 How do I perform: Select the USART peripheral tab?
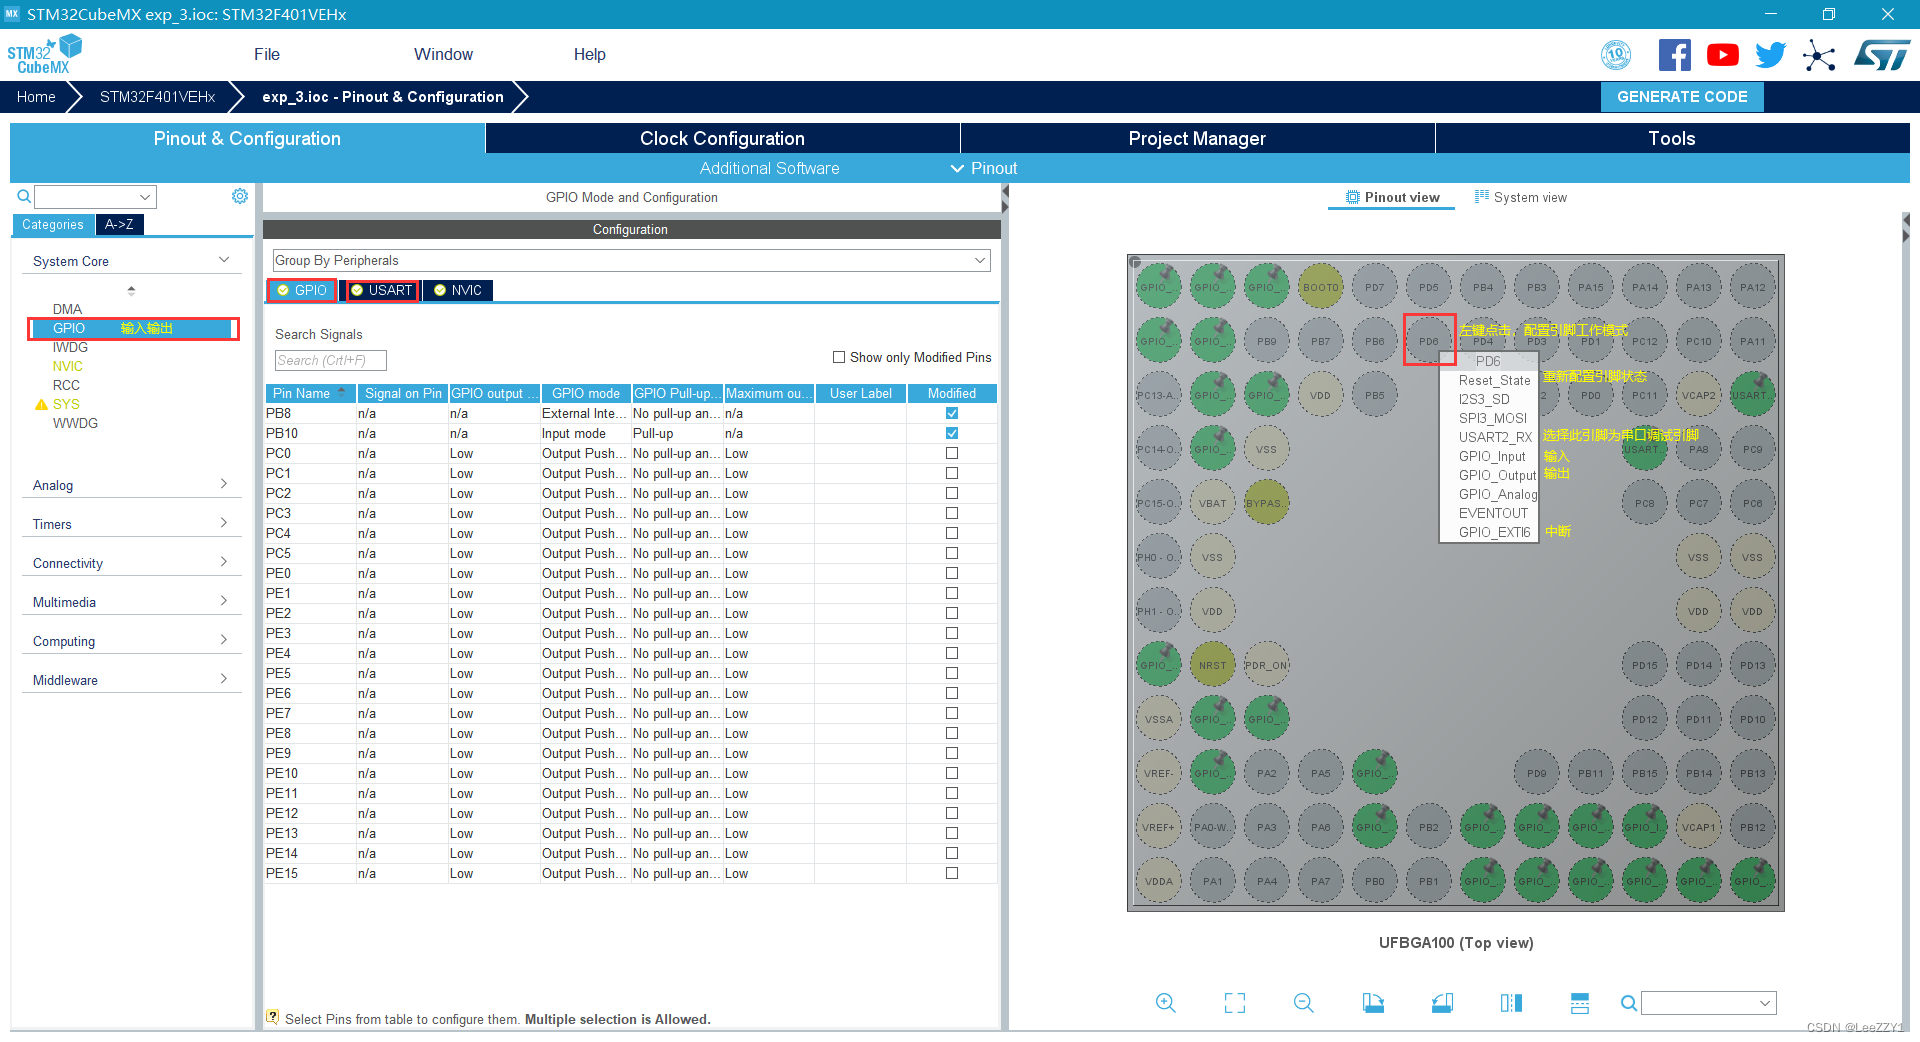pyautogui.click(x=382, y=290)
